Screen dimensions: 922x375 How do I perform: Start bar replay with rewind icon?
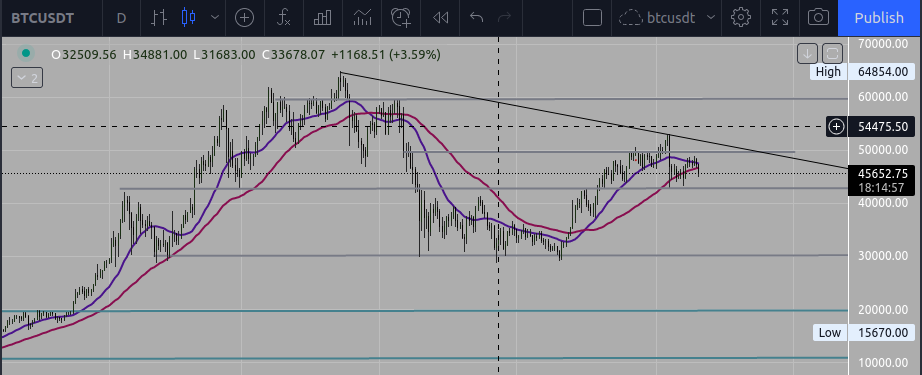[x=440, y=18]
